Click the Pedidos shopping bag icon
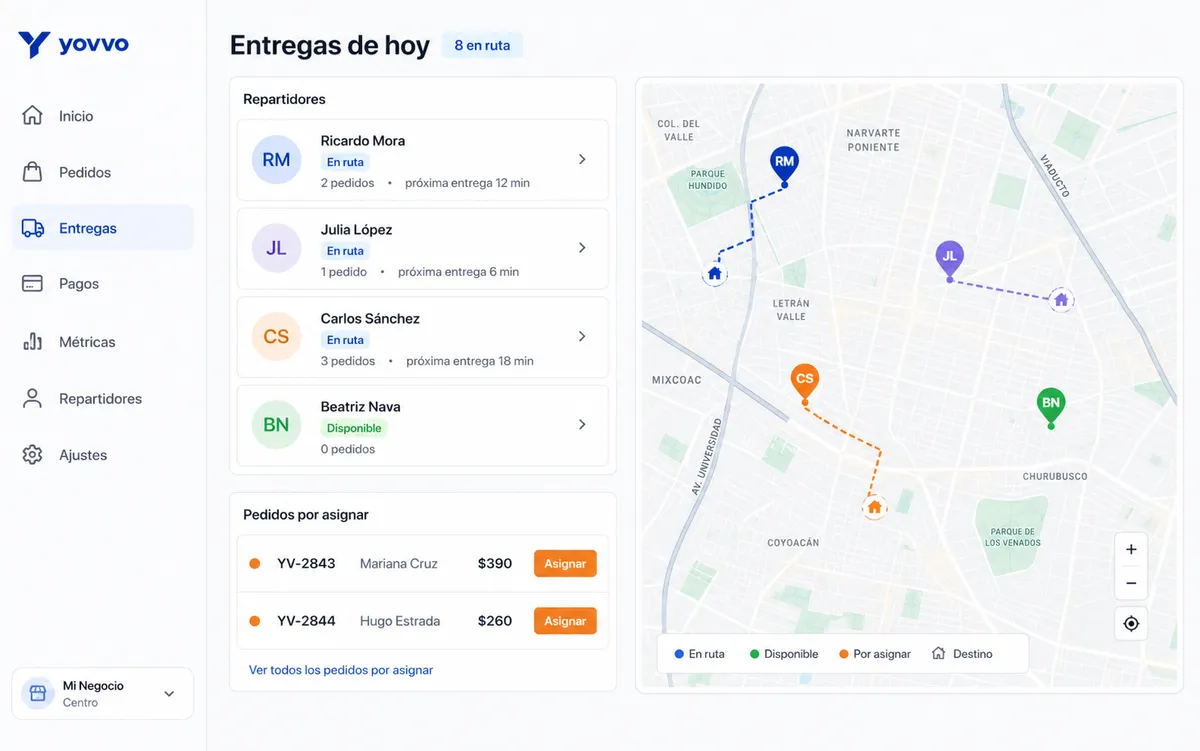1200x751 pixels. click(32, 172)
